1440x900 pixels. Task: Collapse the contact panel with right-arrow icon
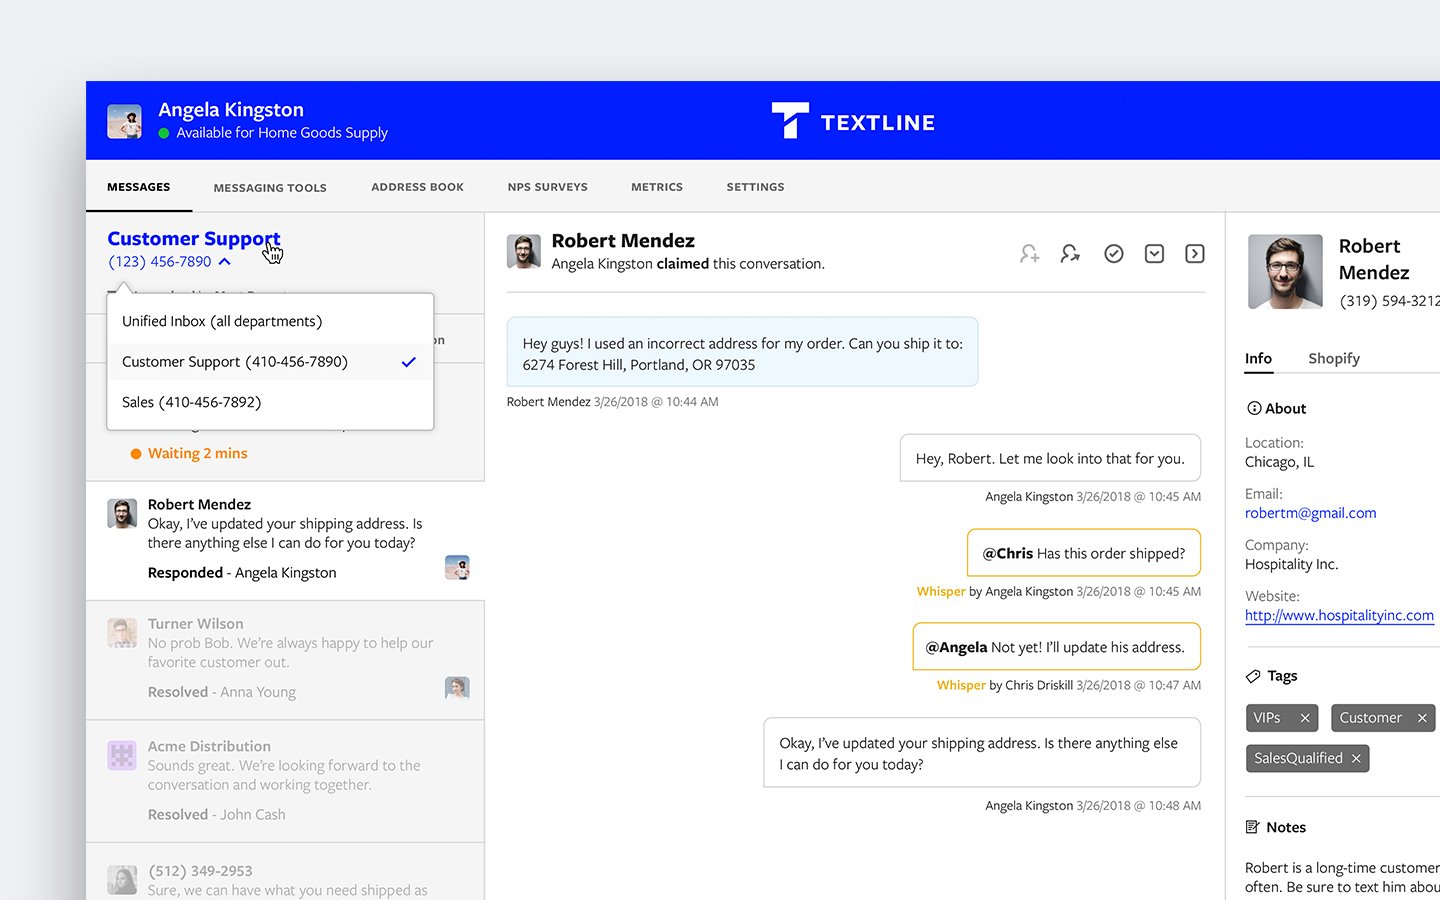pyautogui.click(x=1194, y=254)
